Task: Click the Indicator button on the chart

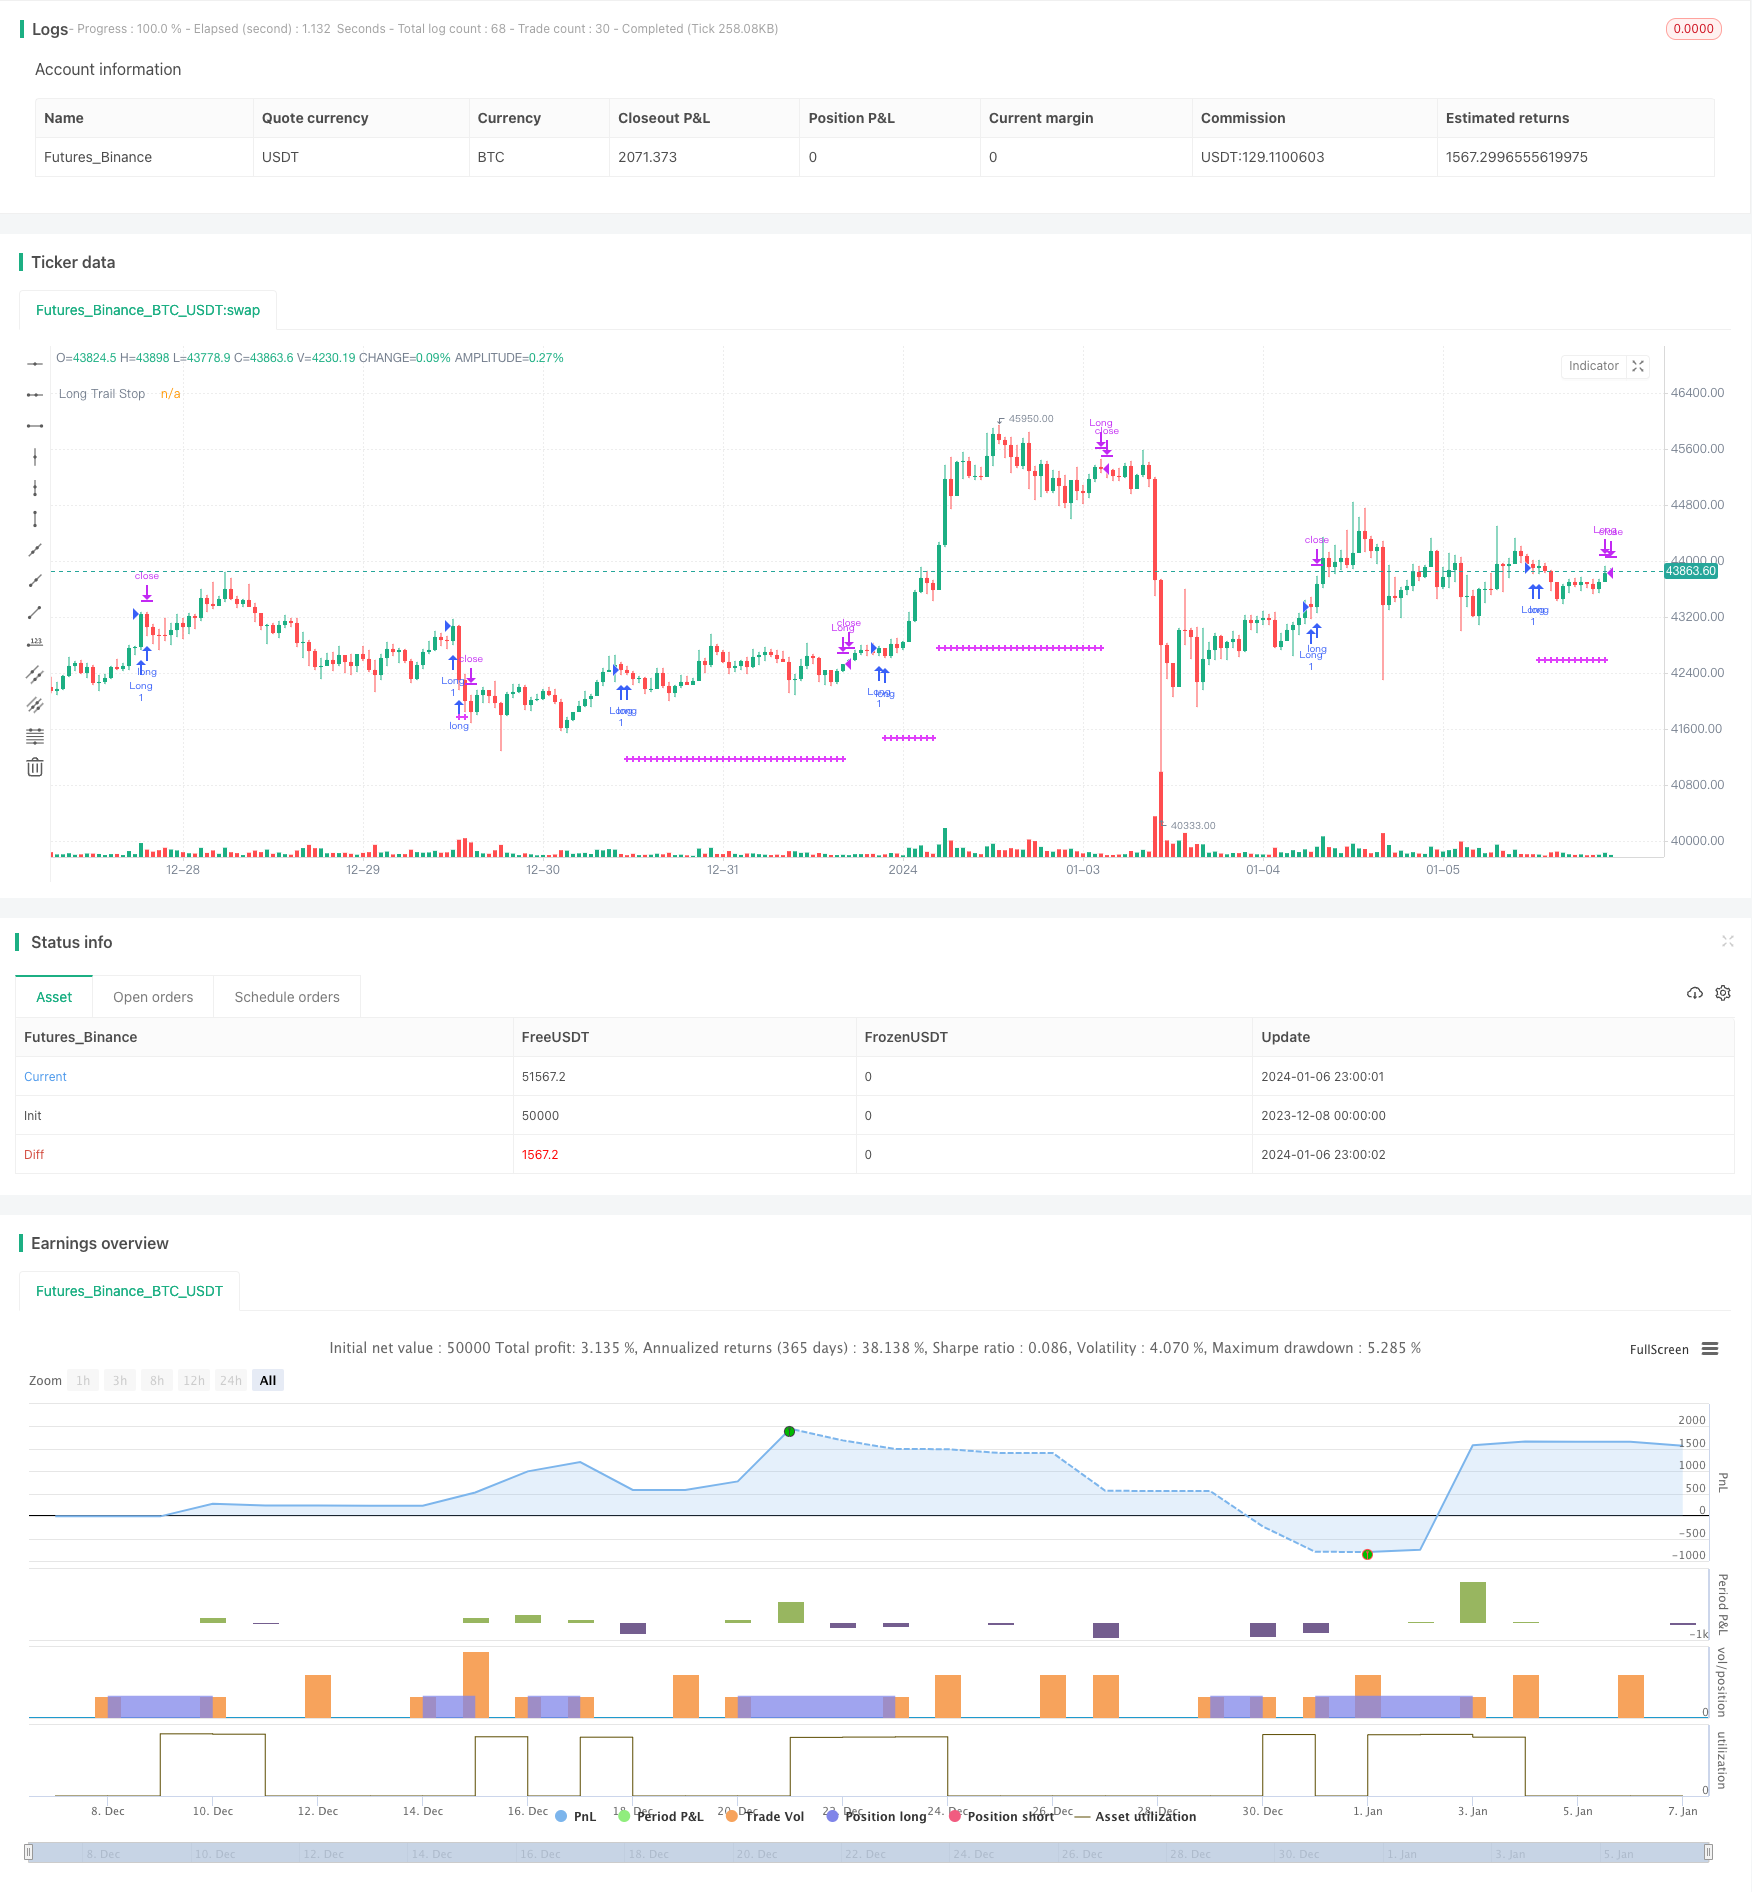Action: point(1593,366)
